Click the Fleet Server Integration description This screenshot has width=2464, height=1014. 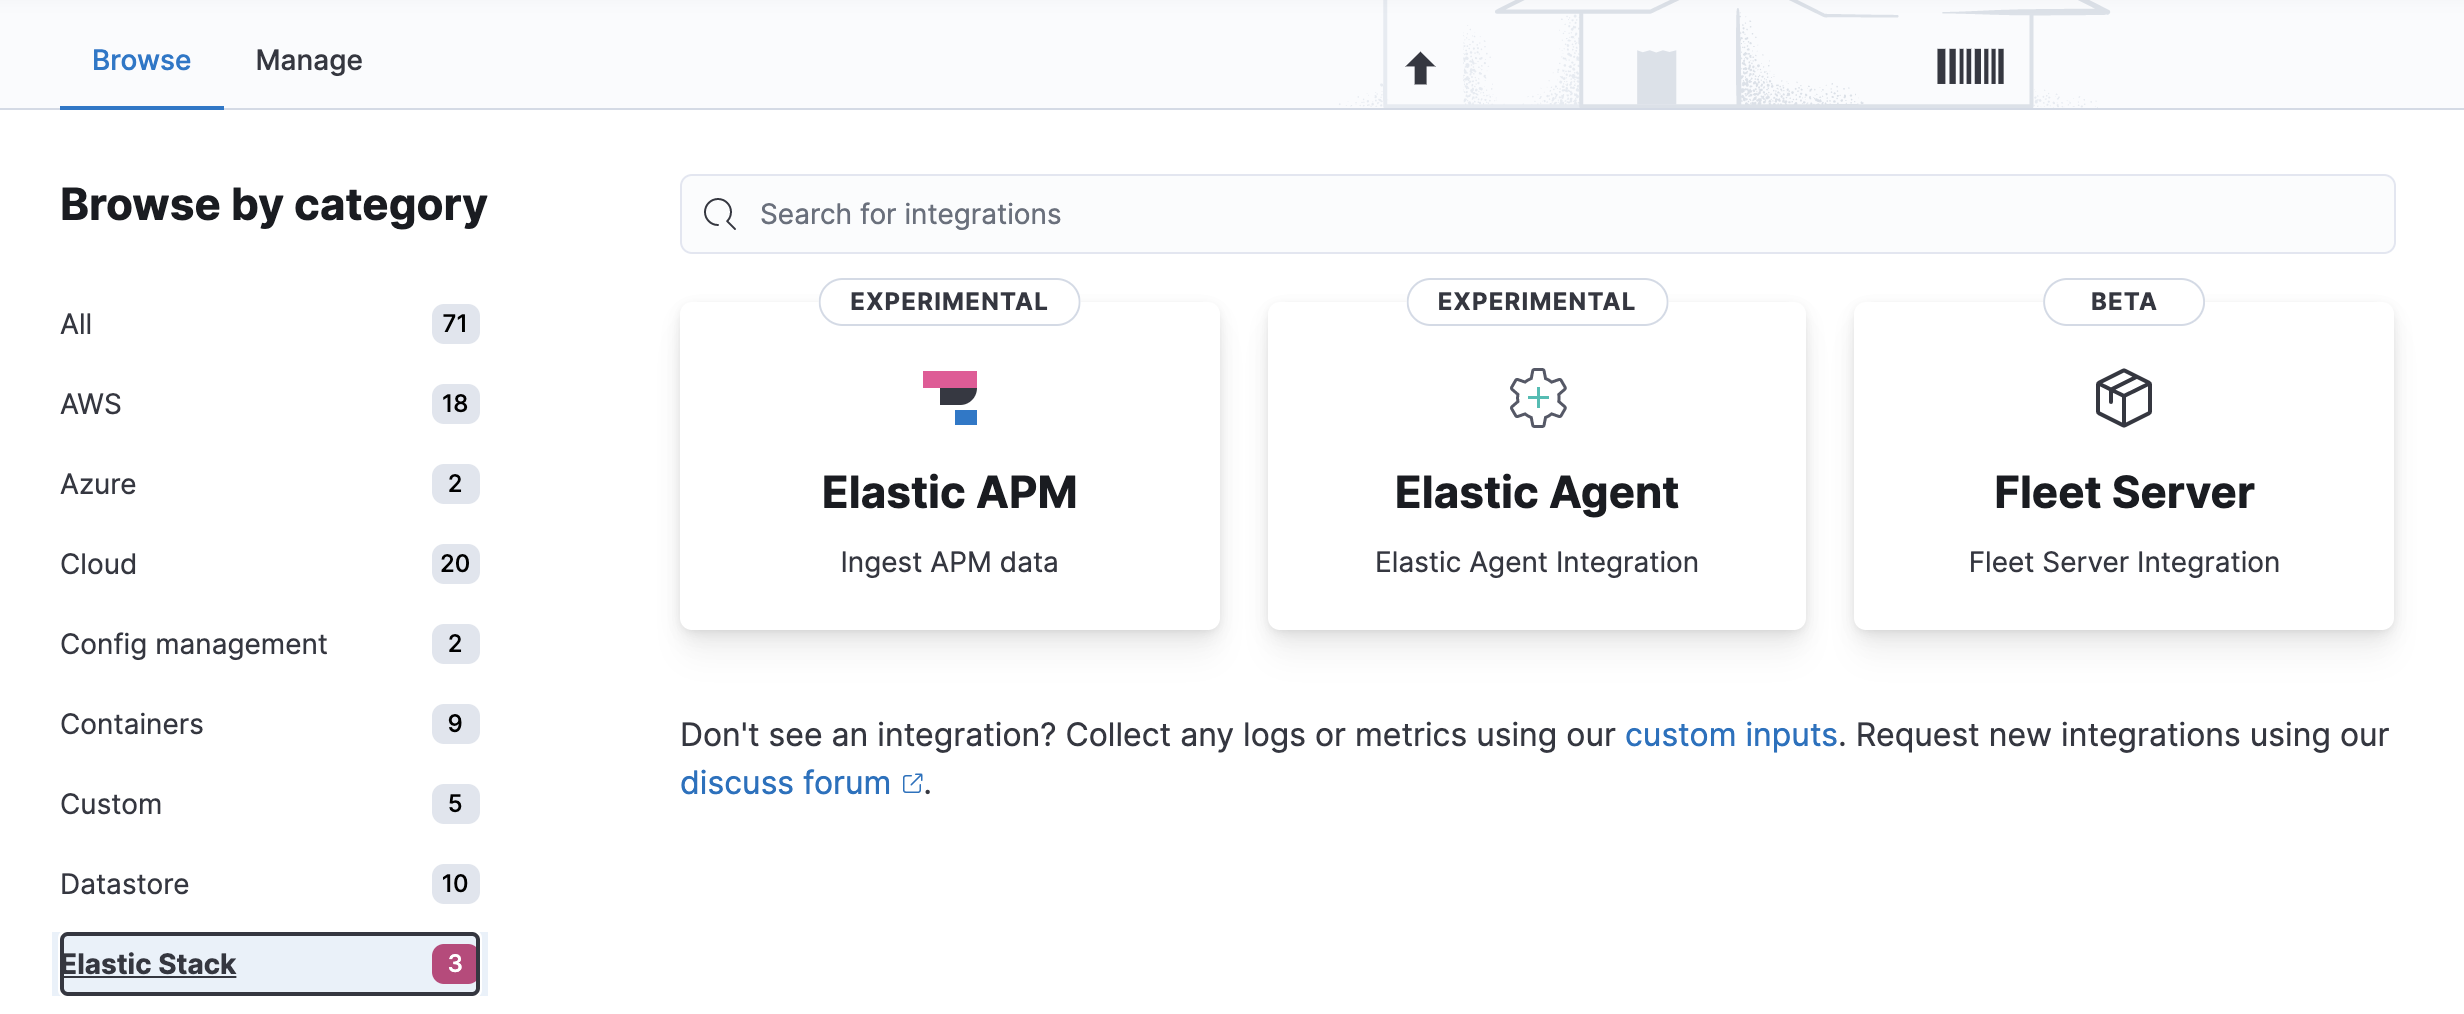point(2124,562)
